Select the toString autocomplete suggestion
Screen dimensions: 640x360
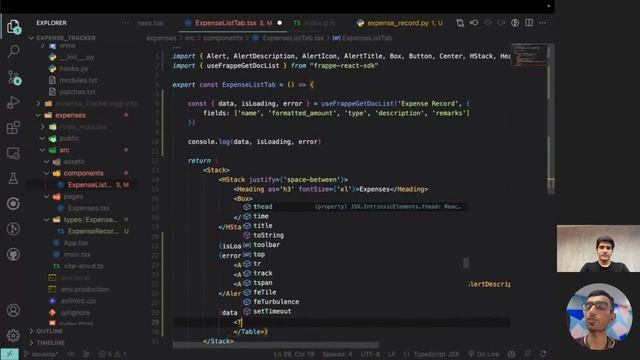(x=354, y=236)
